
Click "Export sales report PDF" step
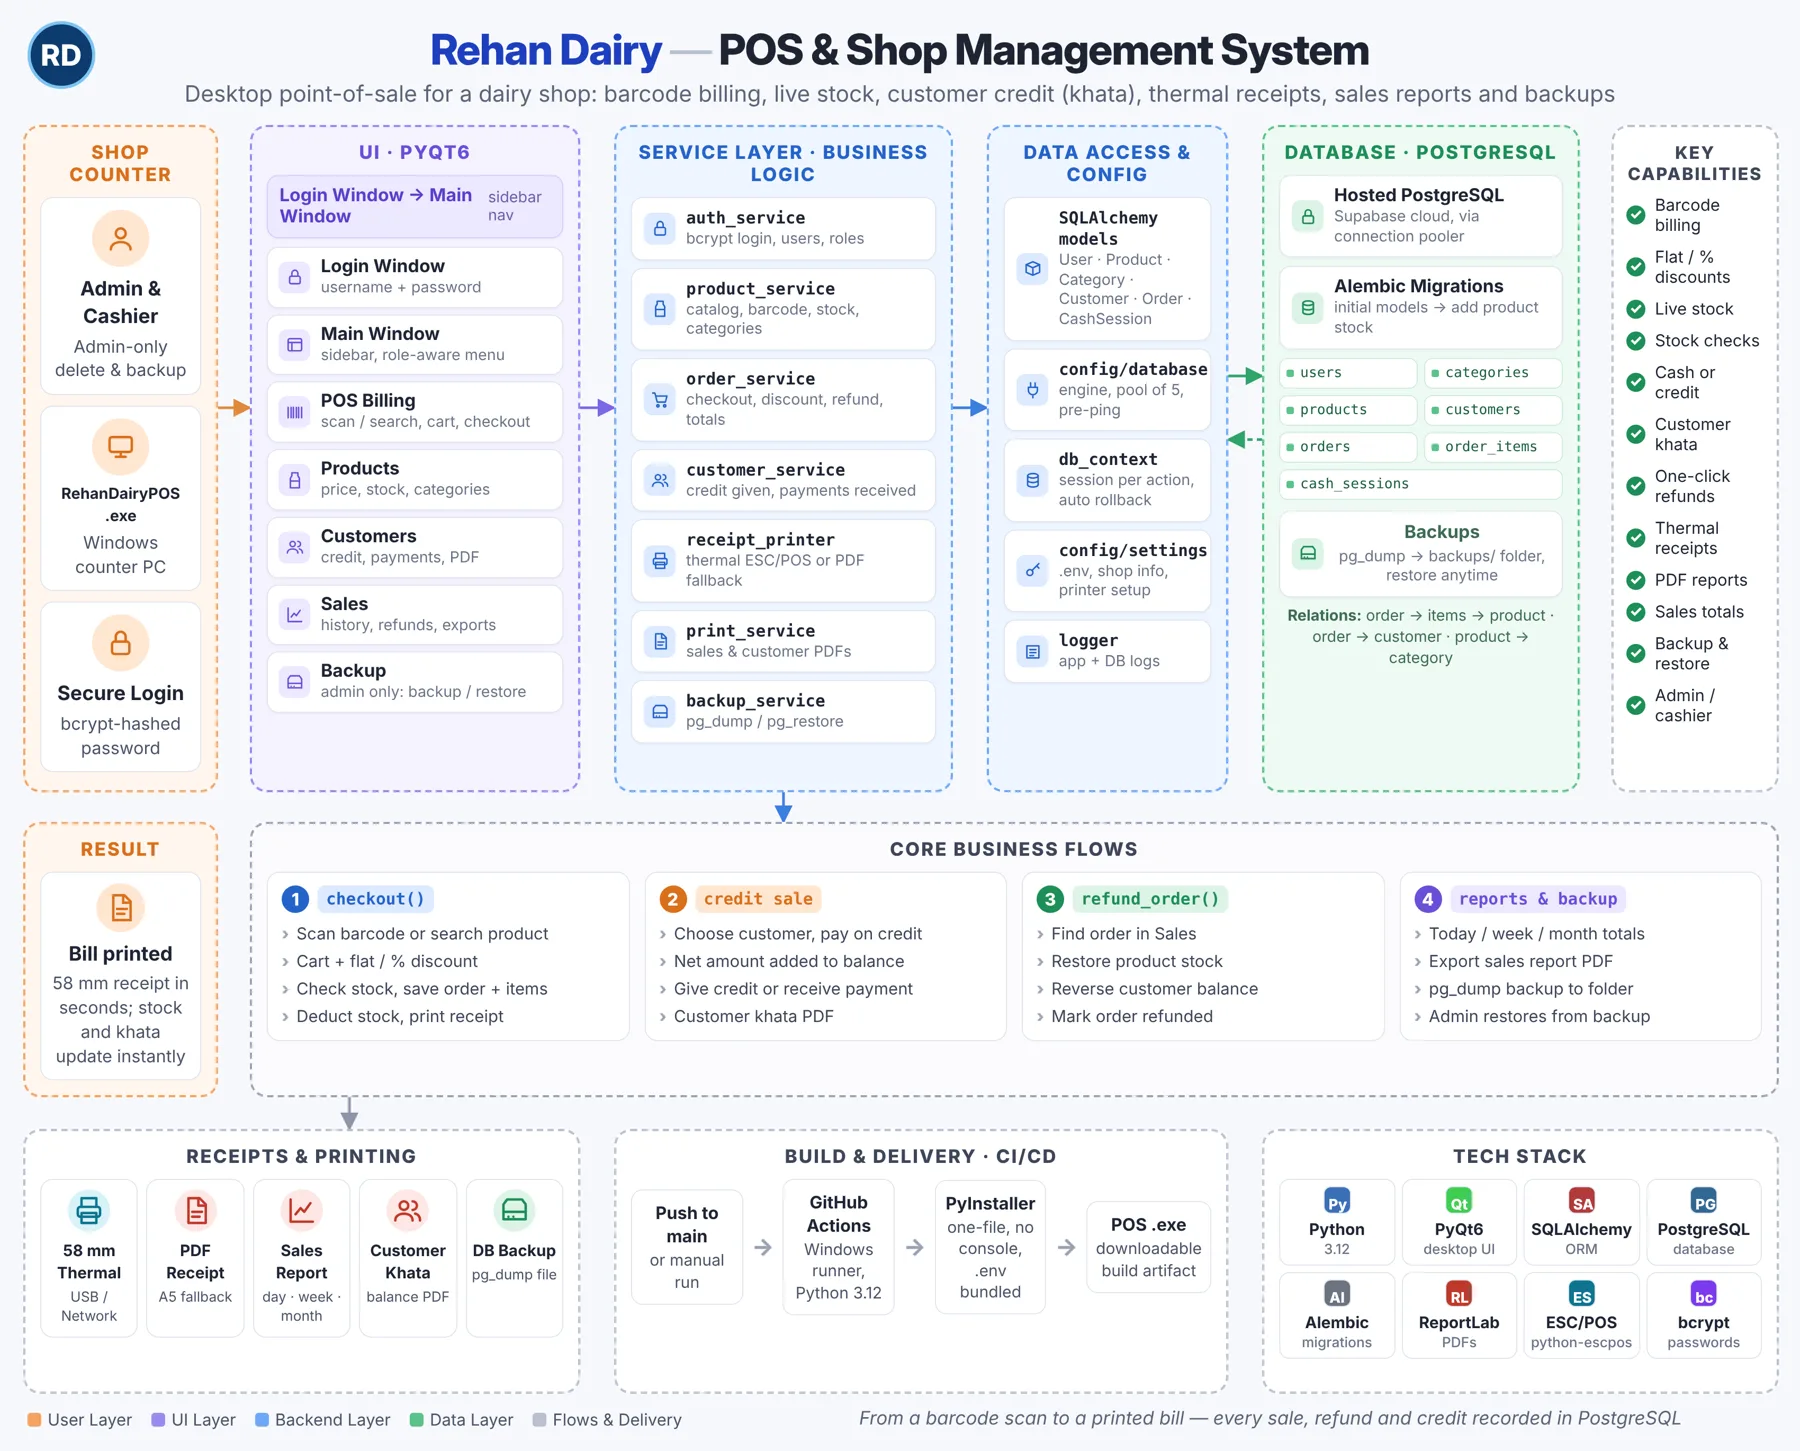[1521, 961]
